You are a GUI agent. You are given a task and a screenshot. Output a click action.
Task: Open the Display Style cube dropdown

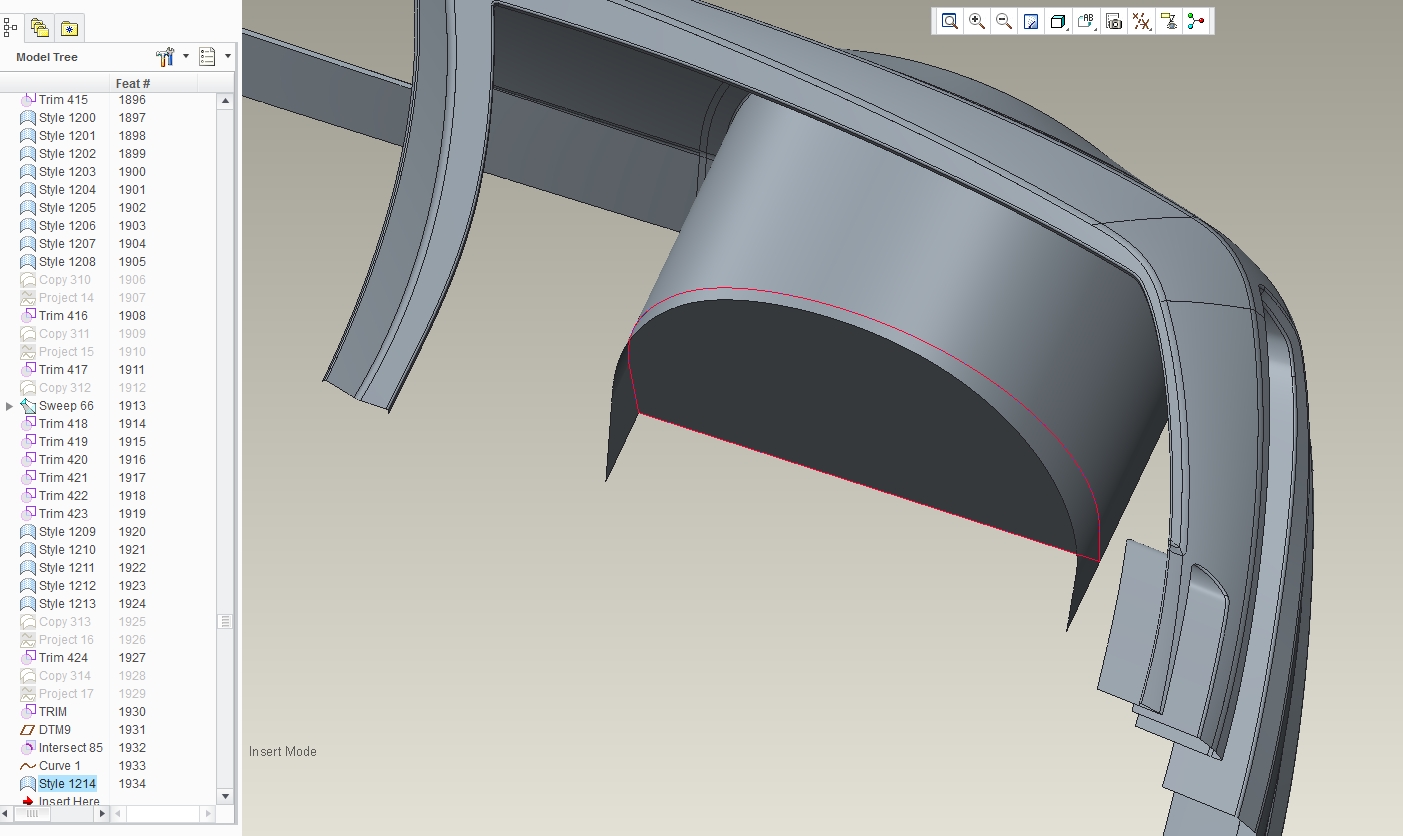1058,21
